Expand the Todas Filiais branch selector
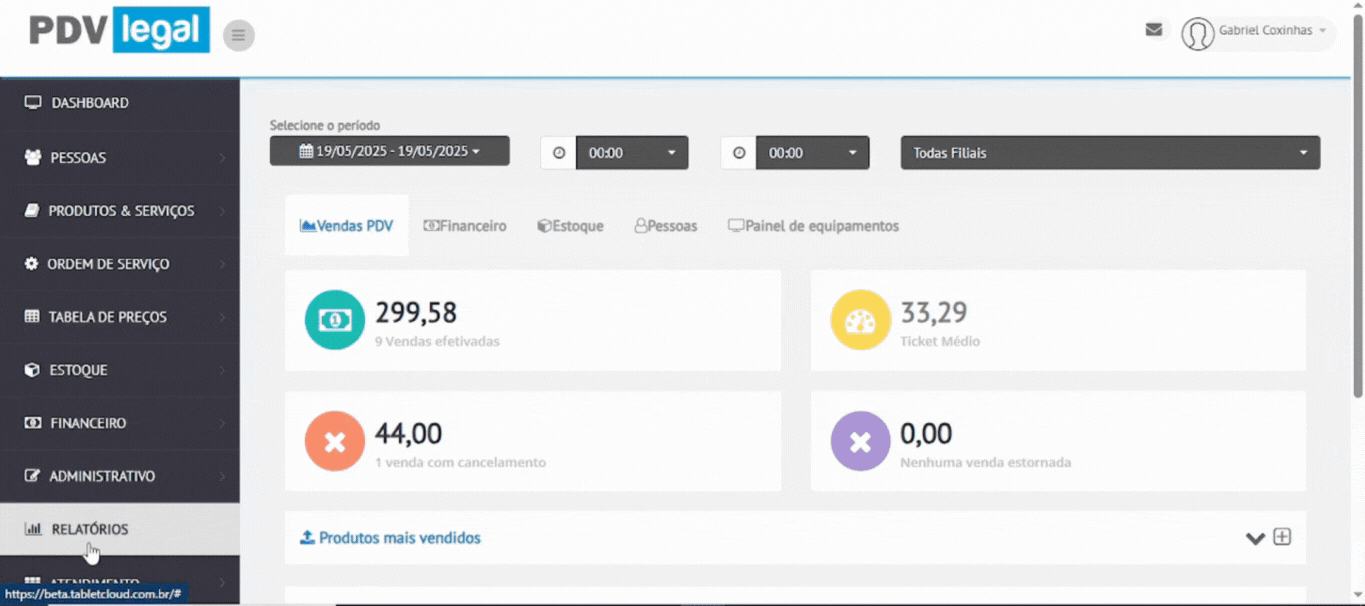Viewport: 1365px width, 606px height. [1109, 153]
